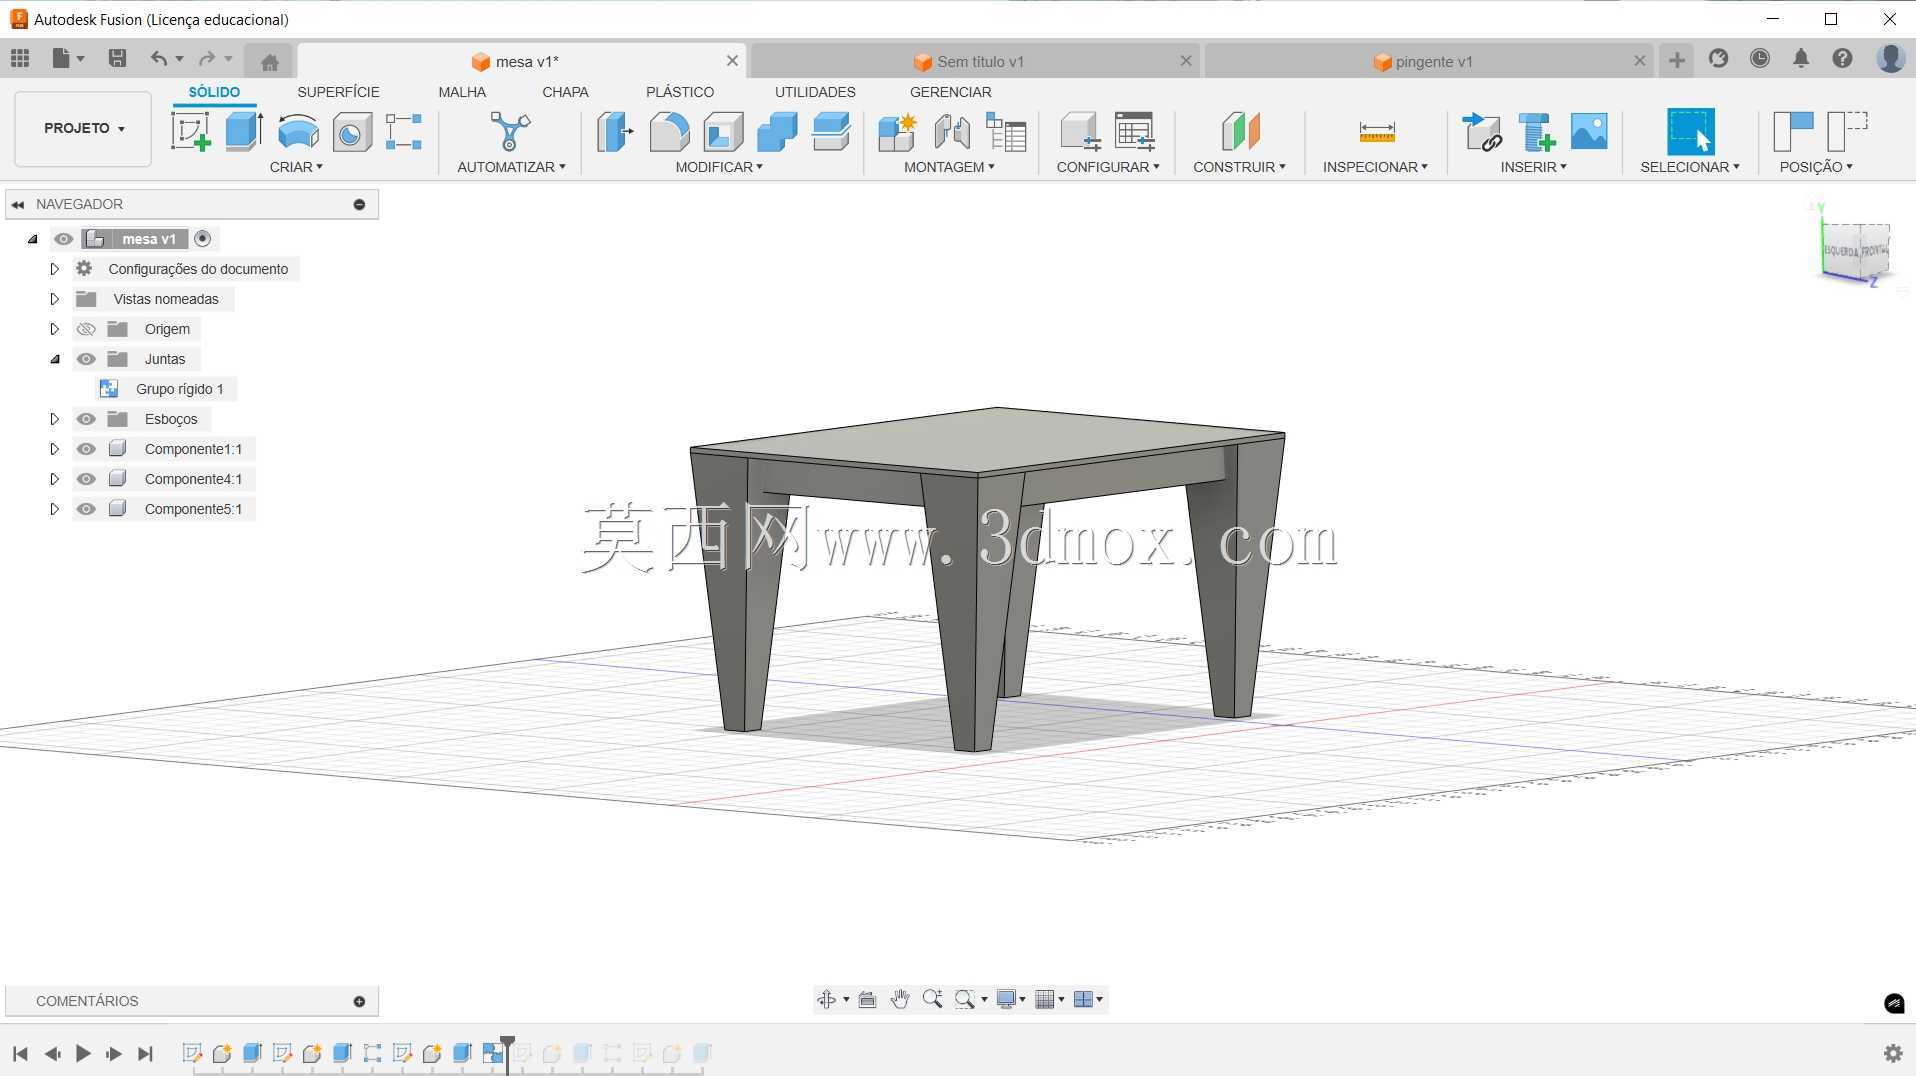Select the Offset Face tool
Screen dimensions: 1916x1076
[831, 131]
